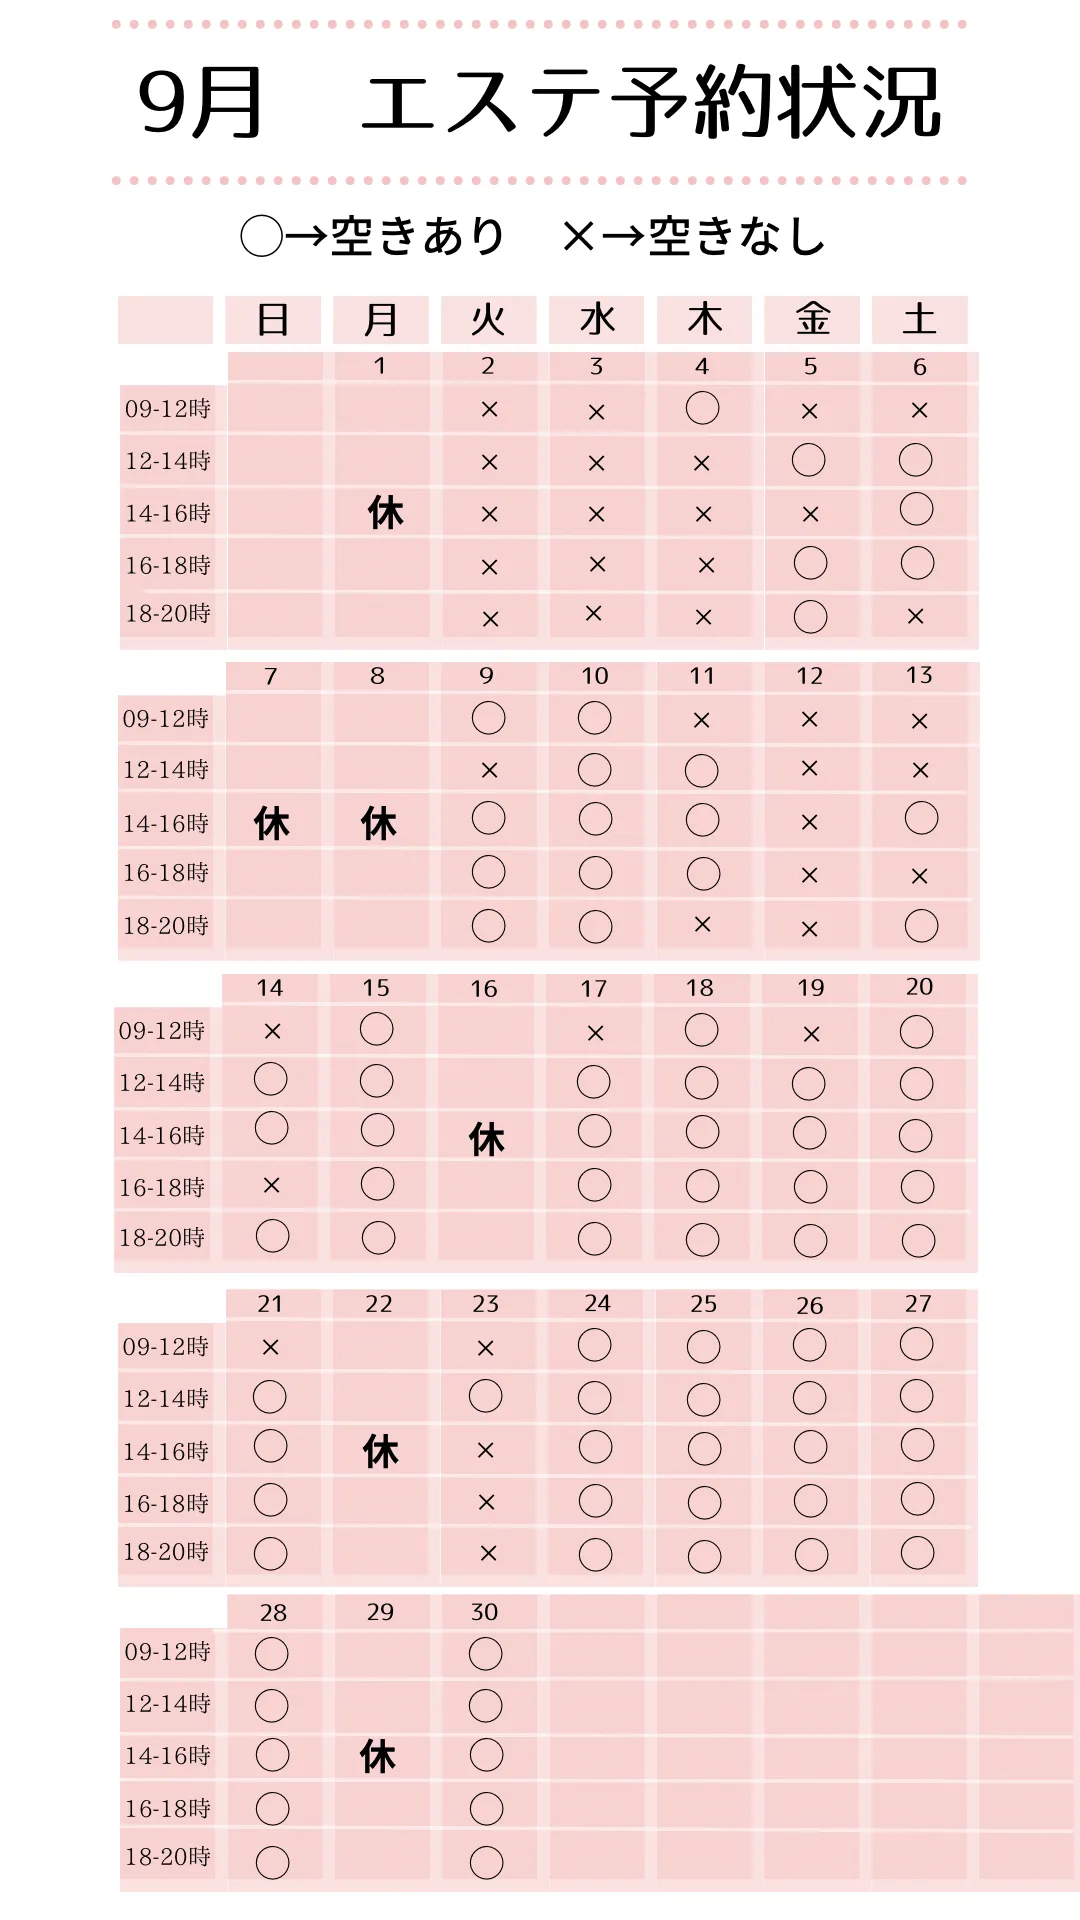Select the circle on the 13th at 14-16時
This screenshot has width=1080, height=1920.
pos(921,818)
